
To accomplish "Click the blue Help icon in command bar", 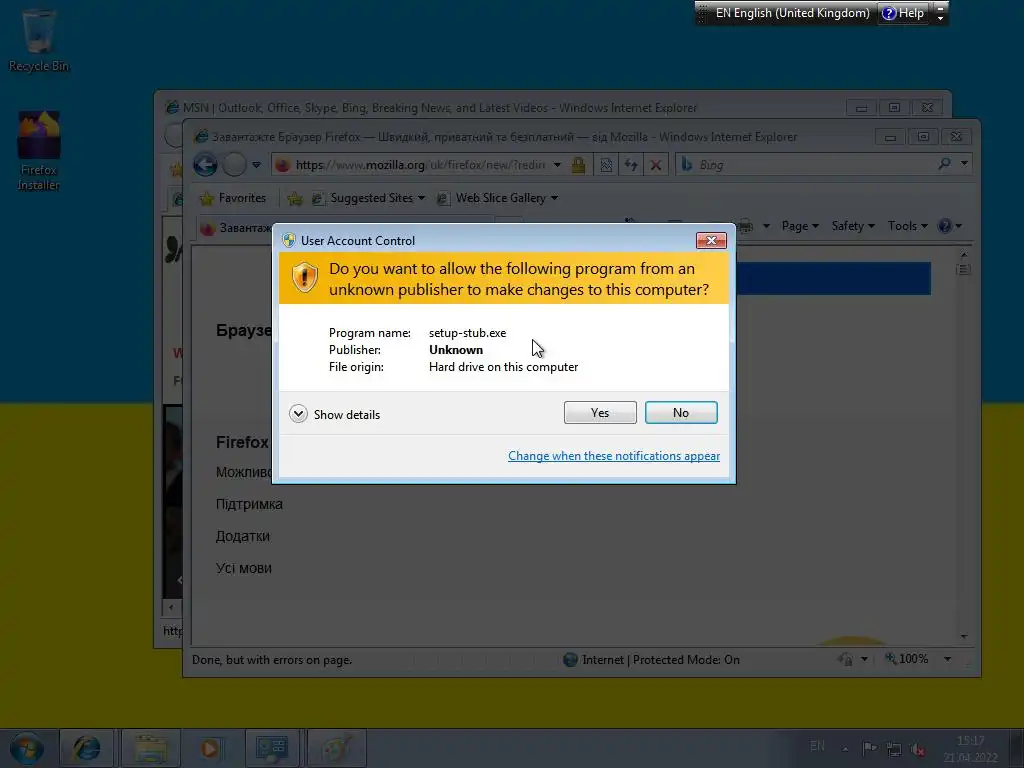I will coord(944,226).
